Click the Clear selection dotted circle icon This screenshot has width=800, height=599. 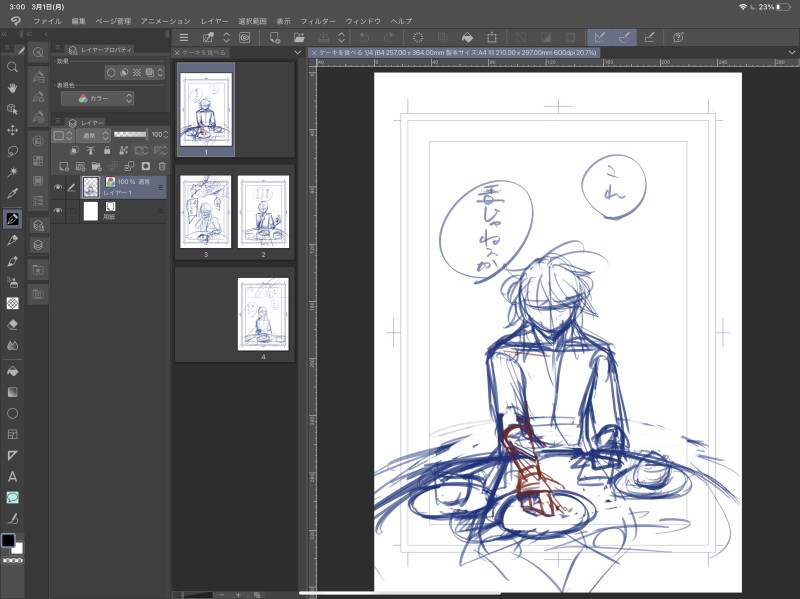(x=418, y=37)
